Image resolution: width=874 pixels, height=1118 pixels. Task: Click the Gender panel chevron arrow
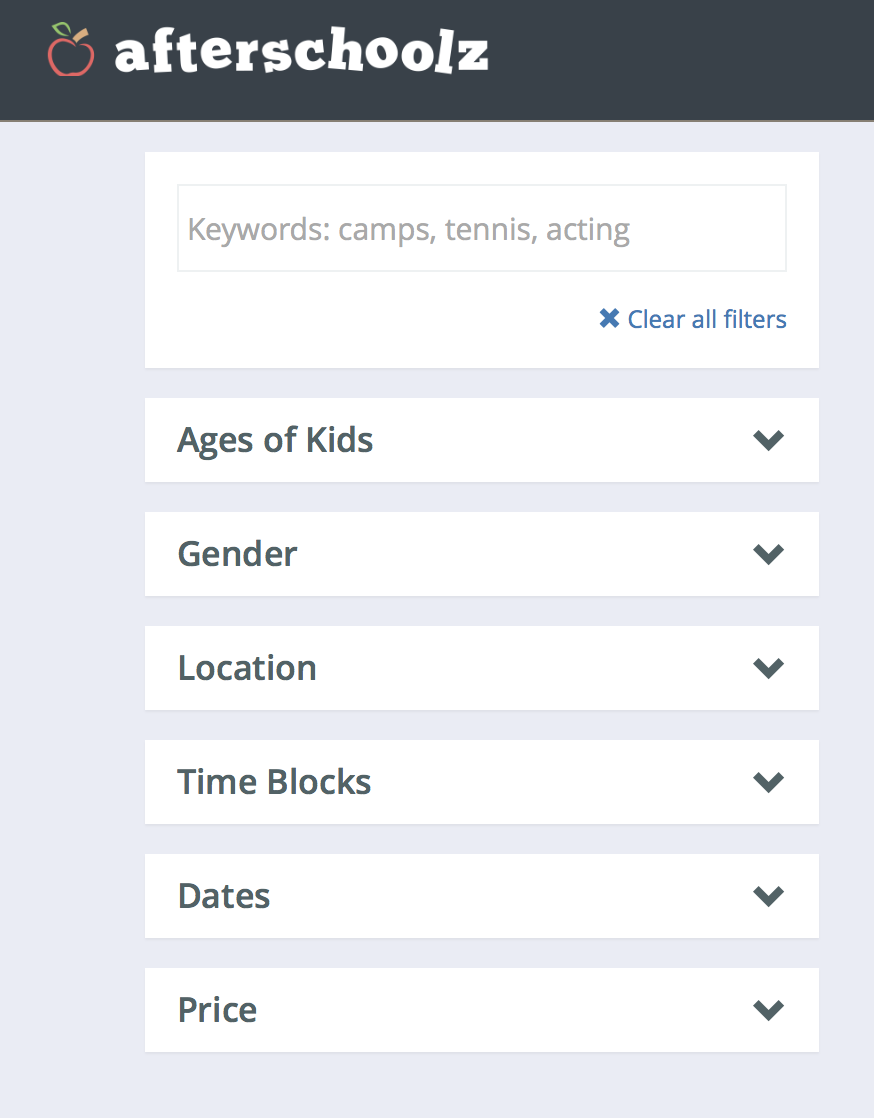[x=768, y=554]
